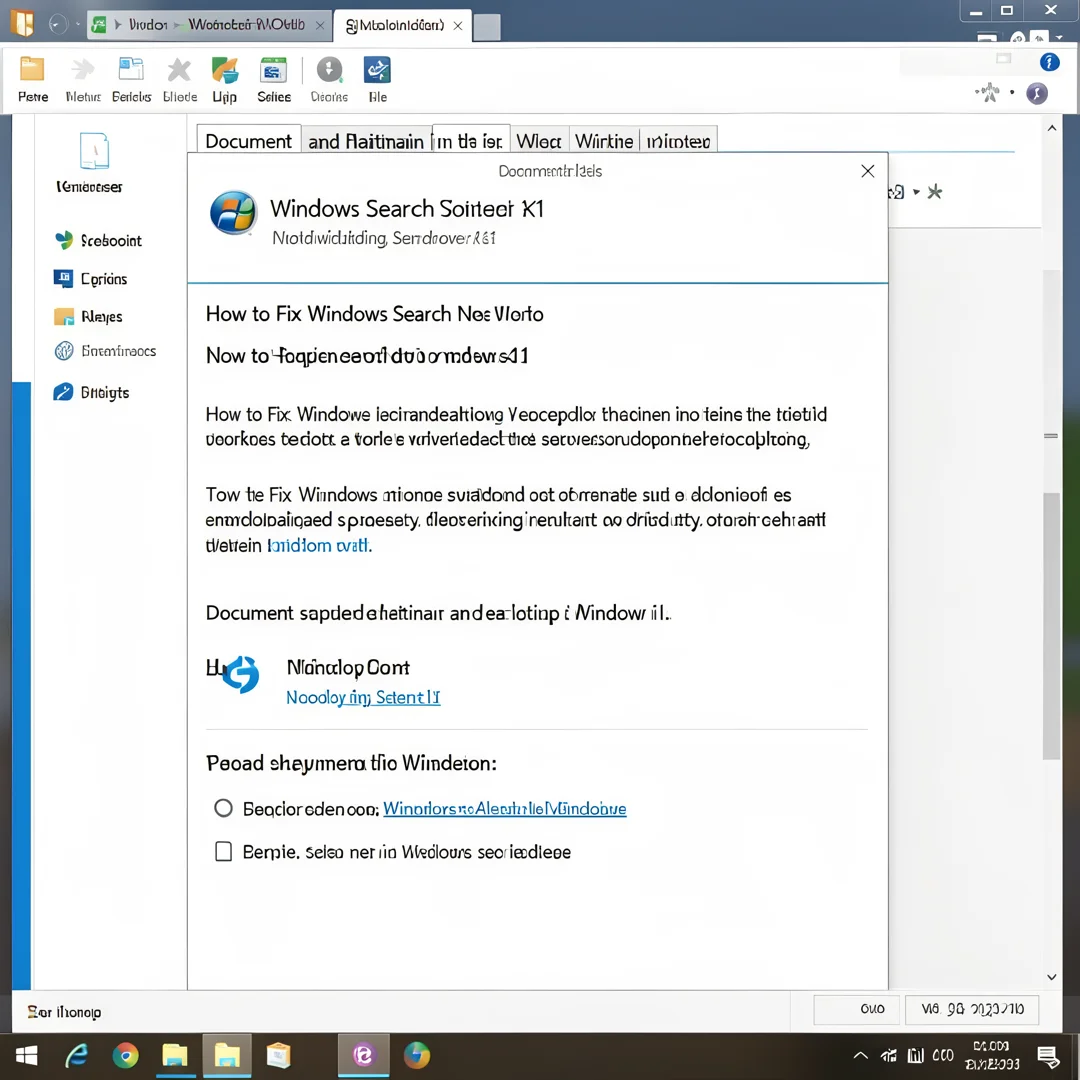Open the Noodoy inj Setent link

pyautogui.click(x=363, y=697)
